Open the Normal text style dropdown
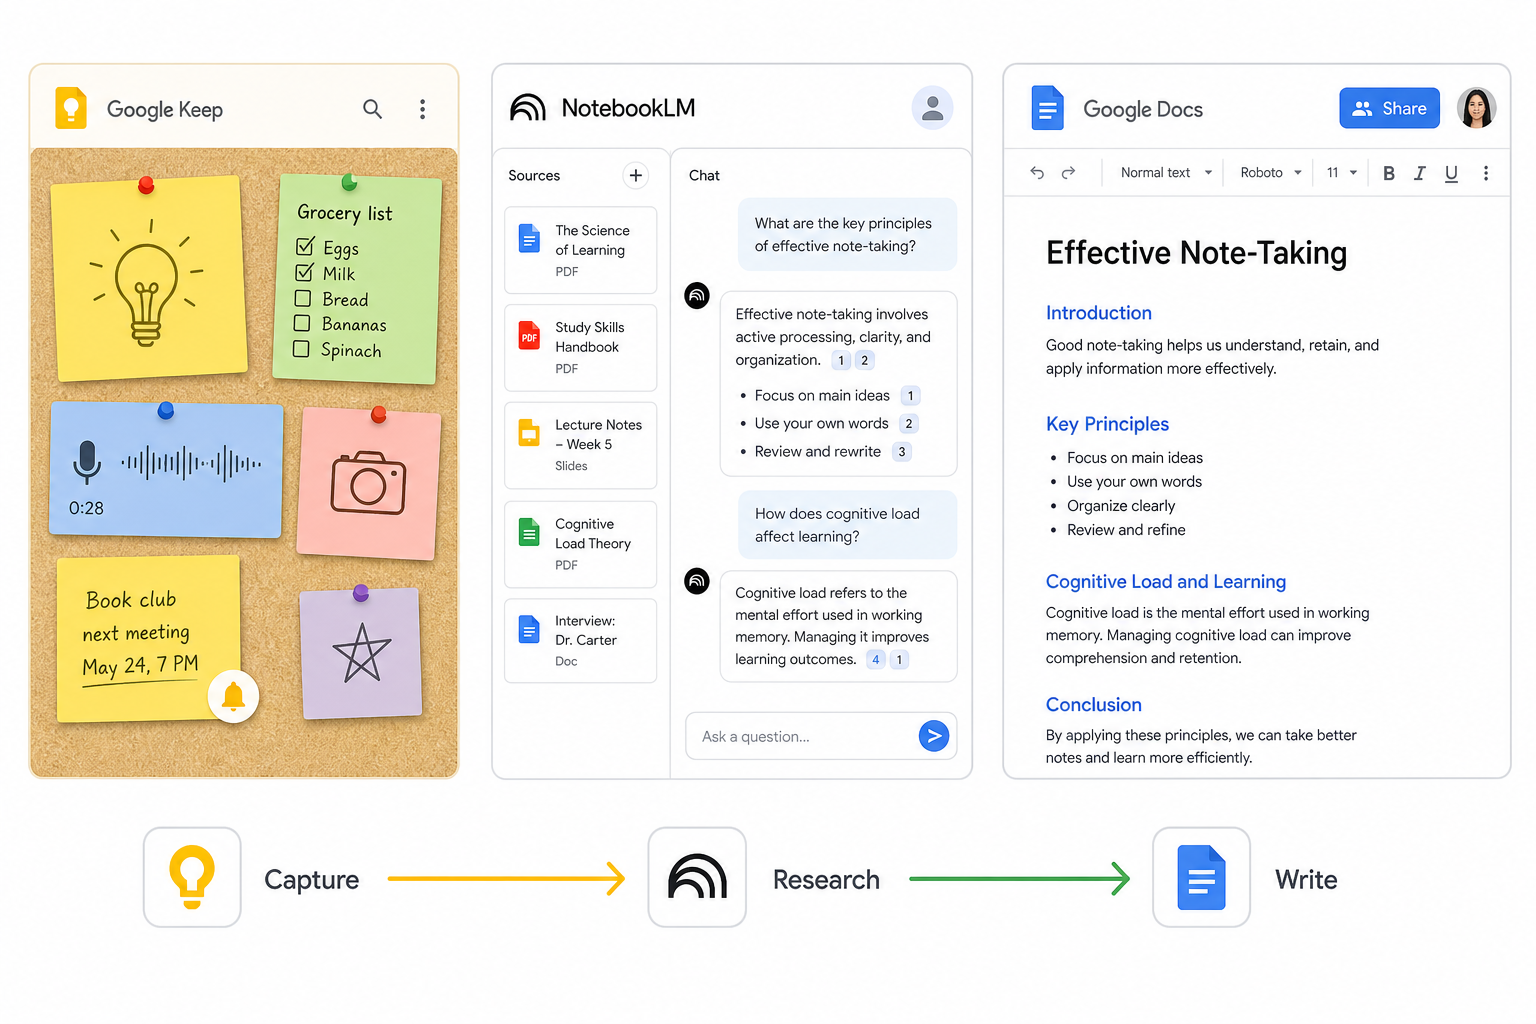The image size is (1536, 1024). 1166,173
